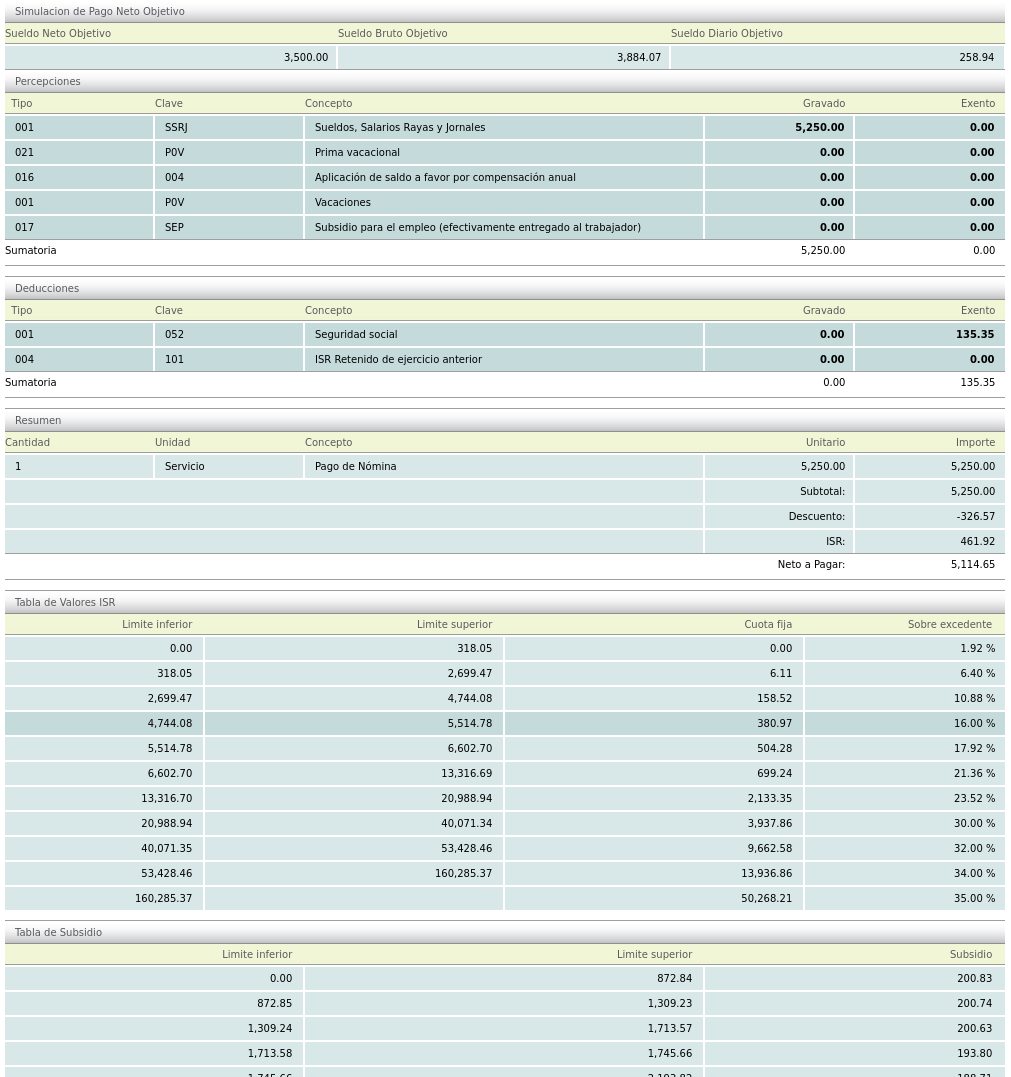Select the highlighted ISR row with 16.00 %
This screenshot has height=1077, width=1011.
pyautogui.click(x=504, y=724)
